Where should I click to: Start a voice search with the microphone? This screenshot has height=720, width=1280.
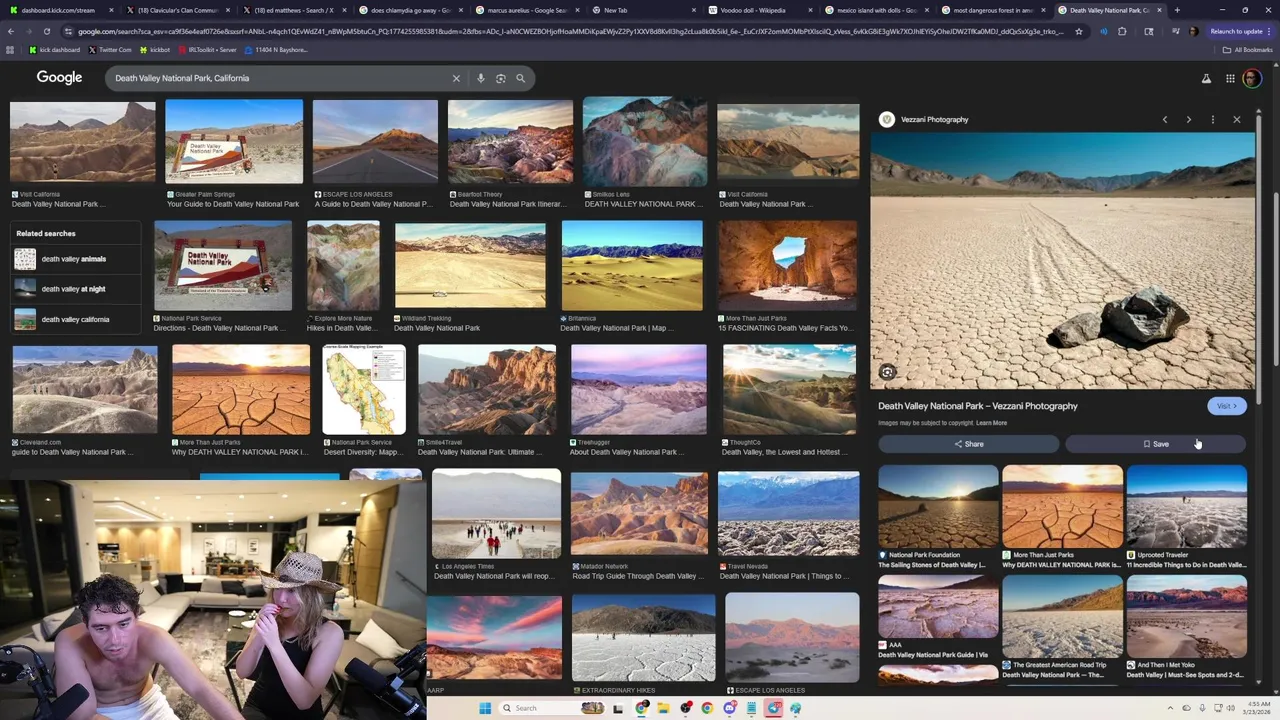[481, 78]
